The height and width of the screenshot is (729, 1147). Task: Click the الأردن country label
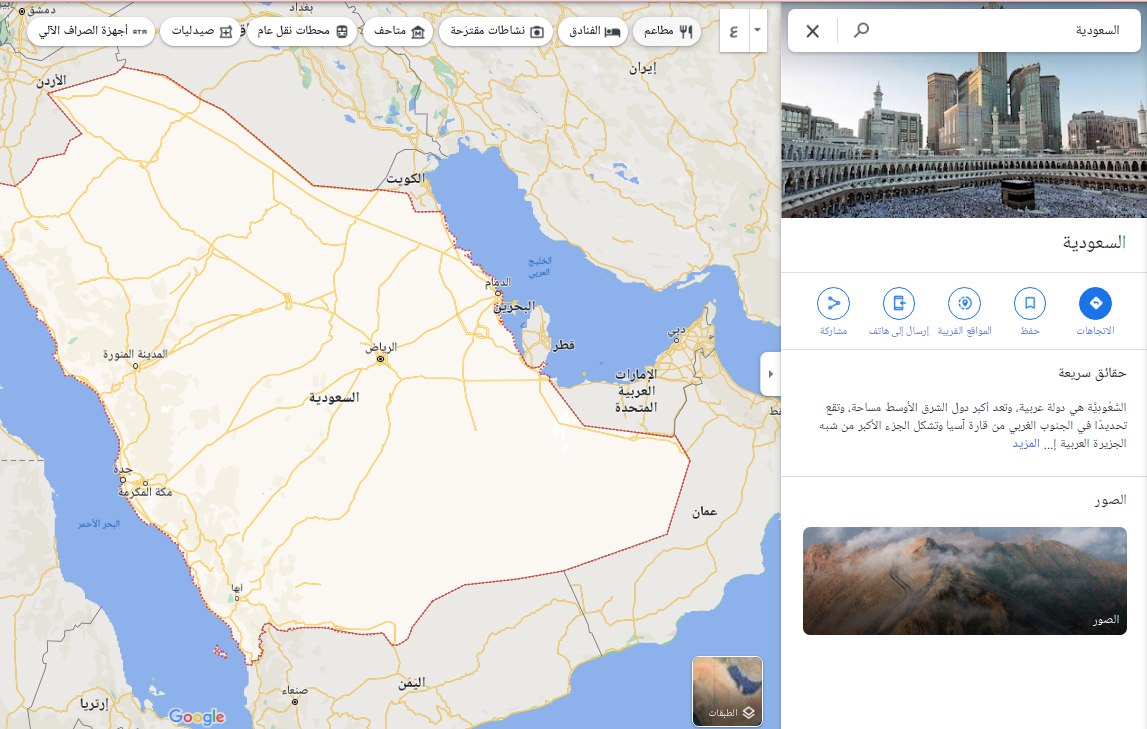coord(50,80)
